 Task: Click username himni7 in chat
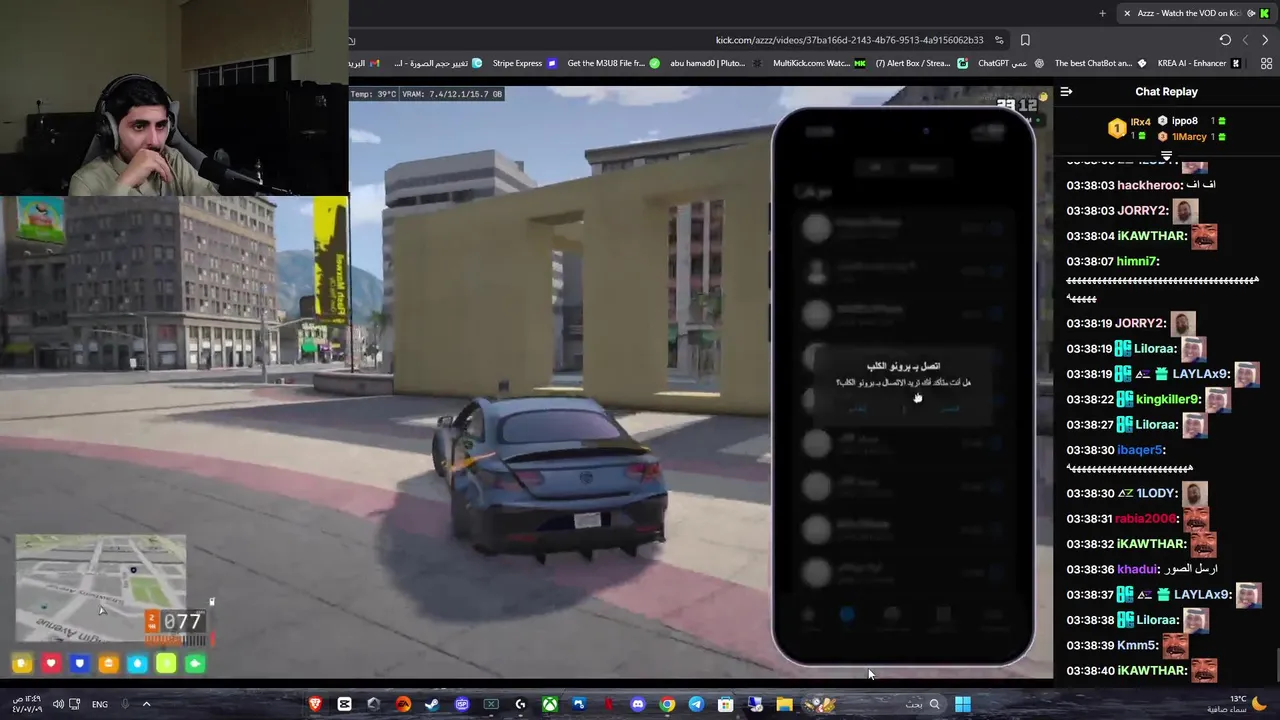[1136, 261]
